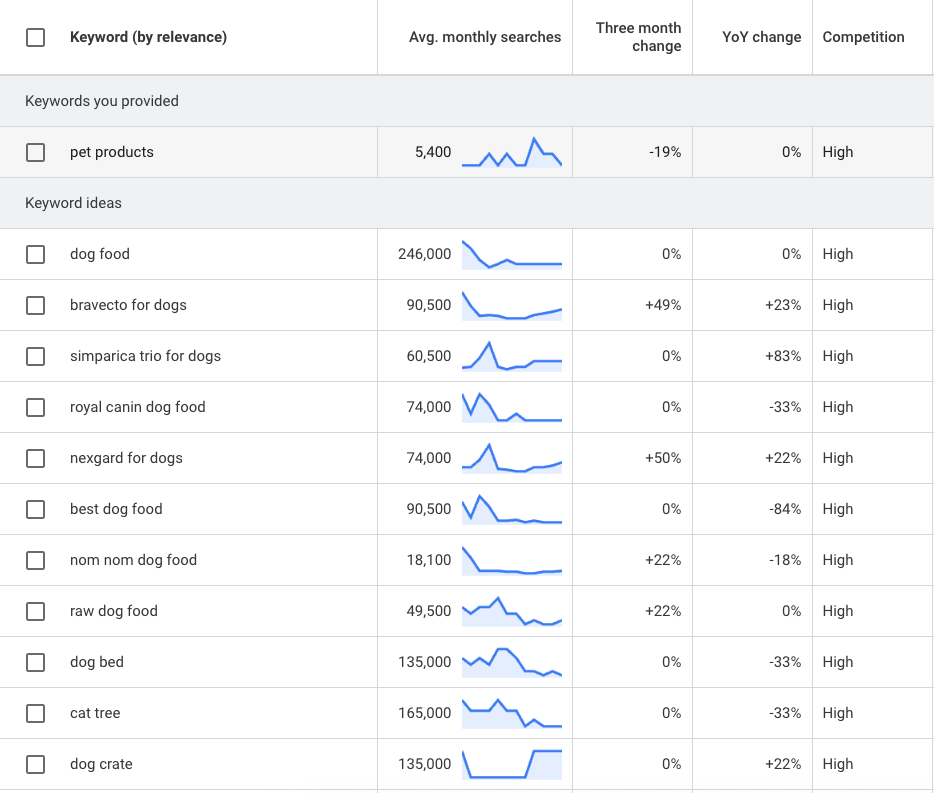The height and width of the screenshot is (793, 934).
Task: Click the dog food trend chart
Action: pos(513,254)
